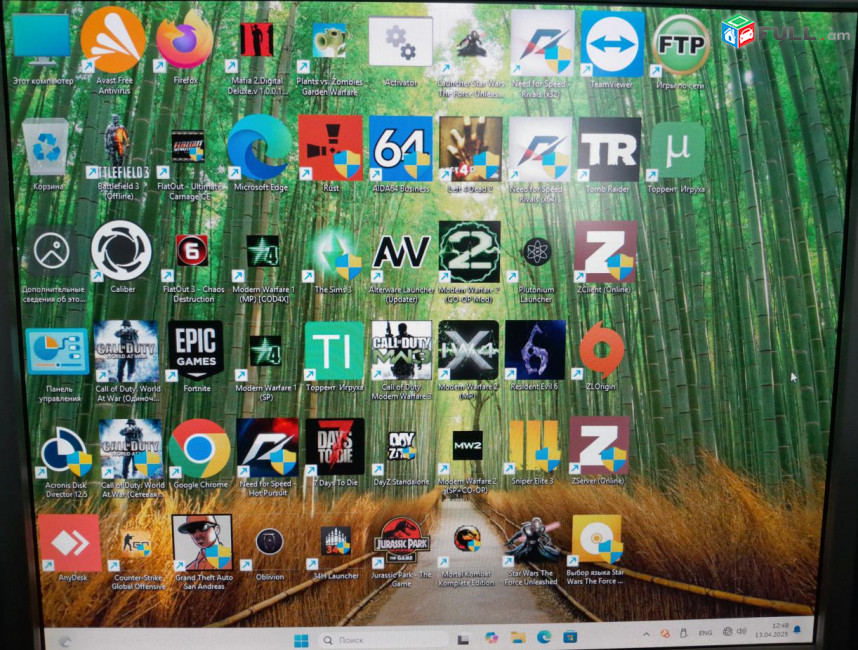Viewport: 858px width, 650px height.
Task: Open Call of Duty World At War (Сетевая) icon
Action: point(130,449)
